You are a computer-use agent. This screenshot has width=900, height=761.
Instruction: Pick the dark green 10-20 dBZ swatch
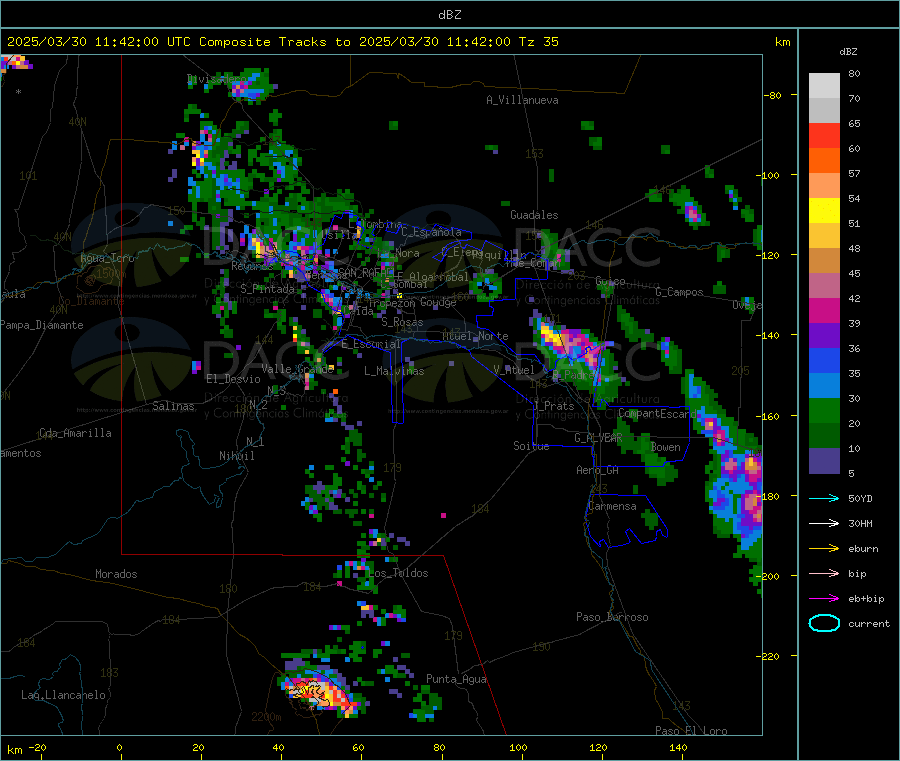[x=824, y=436]
